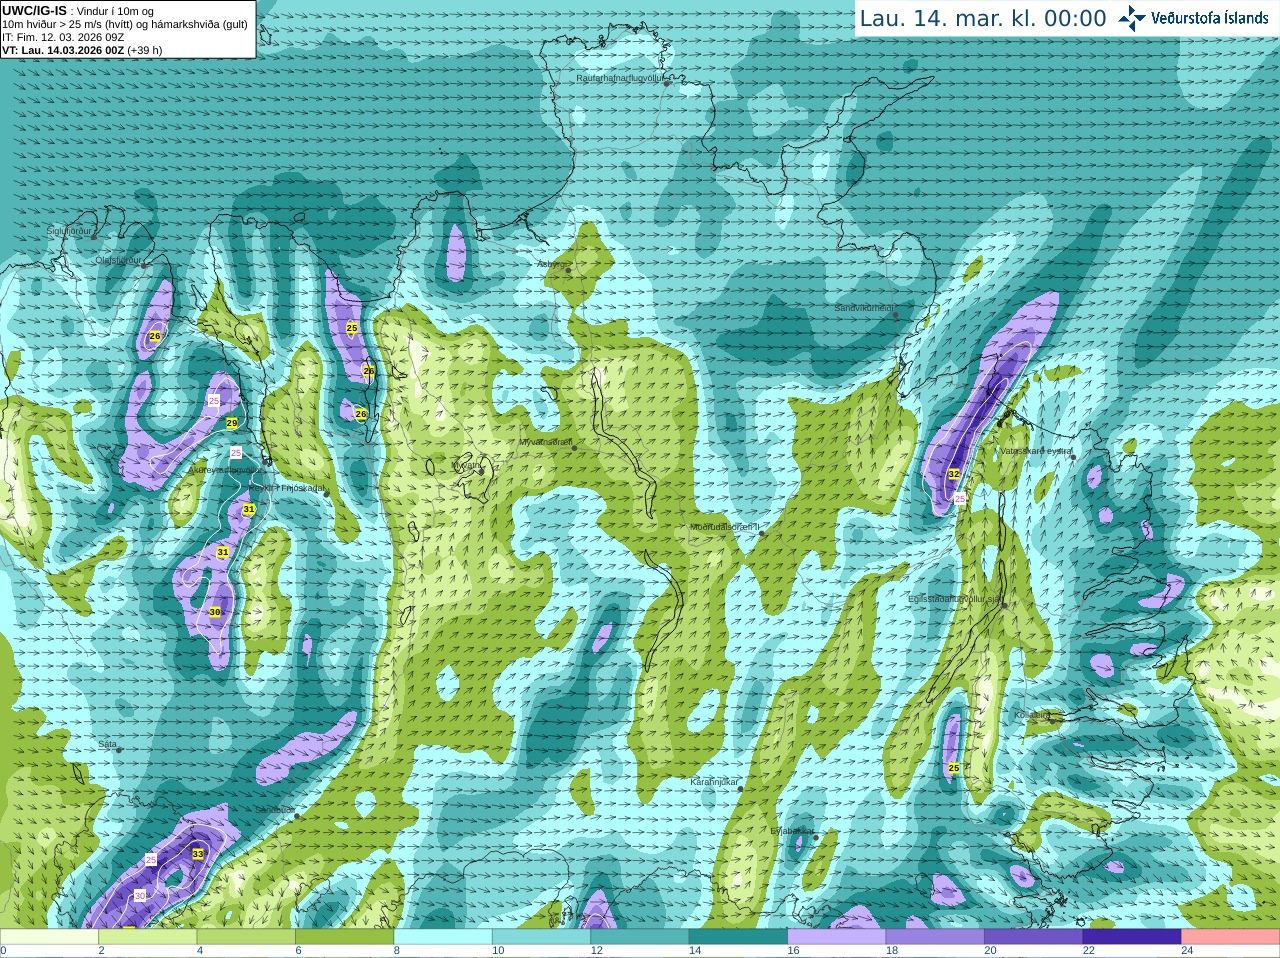Image resolution: width=1280 pixels, height=958 pixels.
Task: Click the Möðrudalsöræfi II station label
Action: (724, 527)
